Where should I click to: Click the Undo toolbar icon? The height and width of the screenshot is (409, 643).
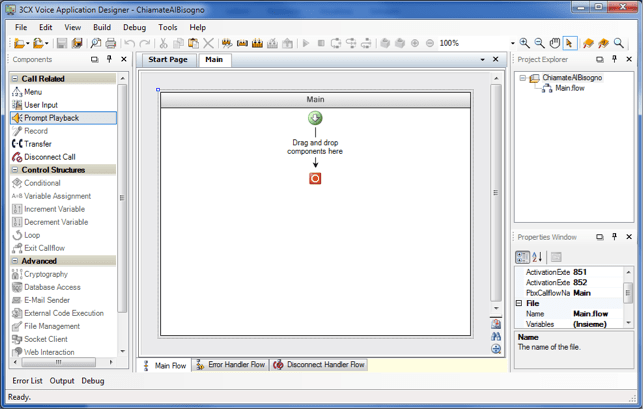130,43
